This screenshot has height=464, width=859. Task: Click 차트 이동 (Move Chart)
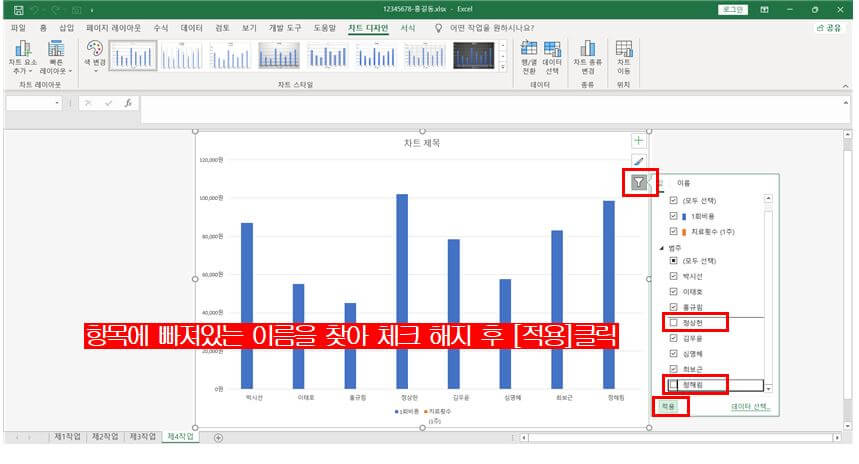[623, 57]
